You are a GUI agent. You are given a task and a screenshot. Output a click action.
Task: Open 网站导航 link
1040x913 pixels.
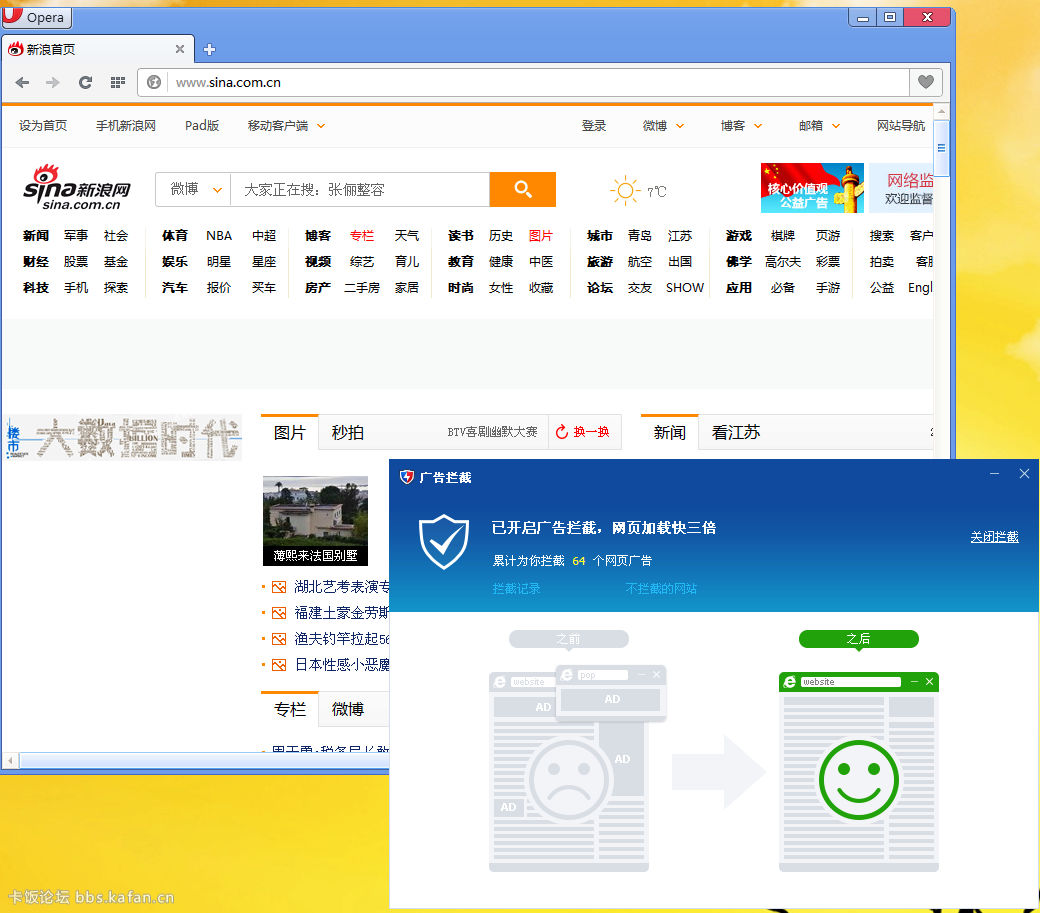click(x=901, y=126)
